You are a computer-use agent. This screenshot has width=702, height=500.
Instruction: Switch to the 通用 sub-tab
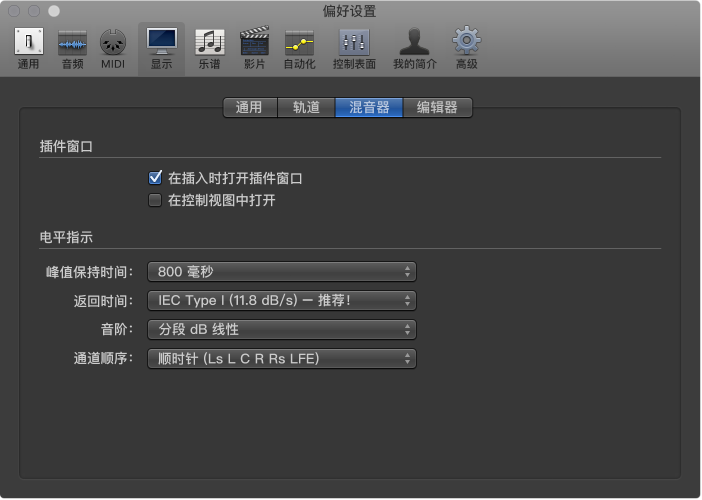point(250,107)
